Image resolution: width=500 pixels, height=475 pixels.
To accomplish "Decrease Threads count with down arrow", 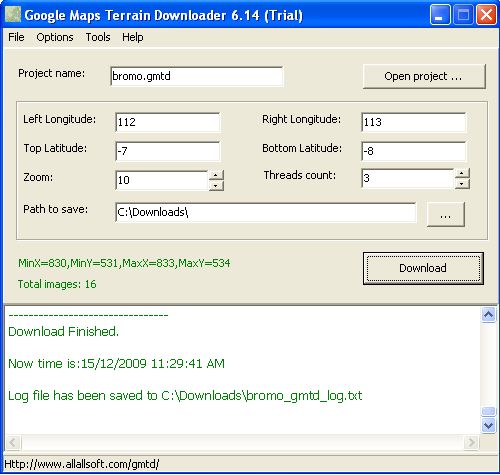I will [462, 184].
